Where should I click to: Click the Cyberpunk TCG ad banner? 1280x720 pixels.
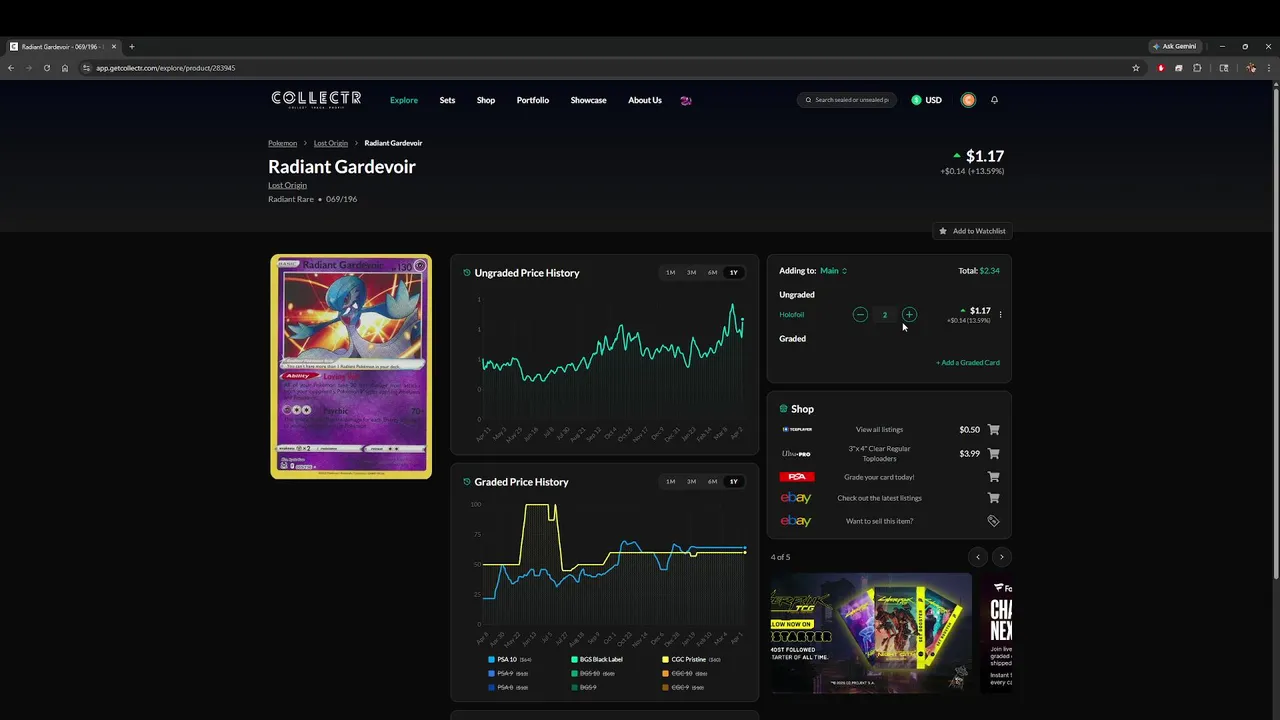click(x=871, y=633)
